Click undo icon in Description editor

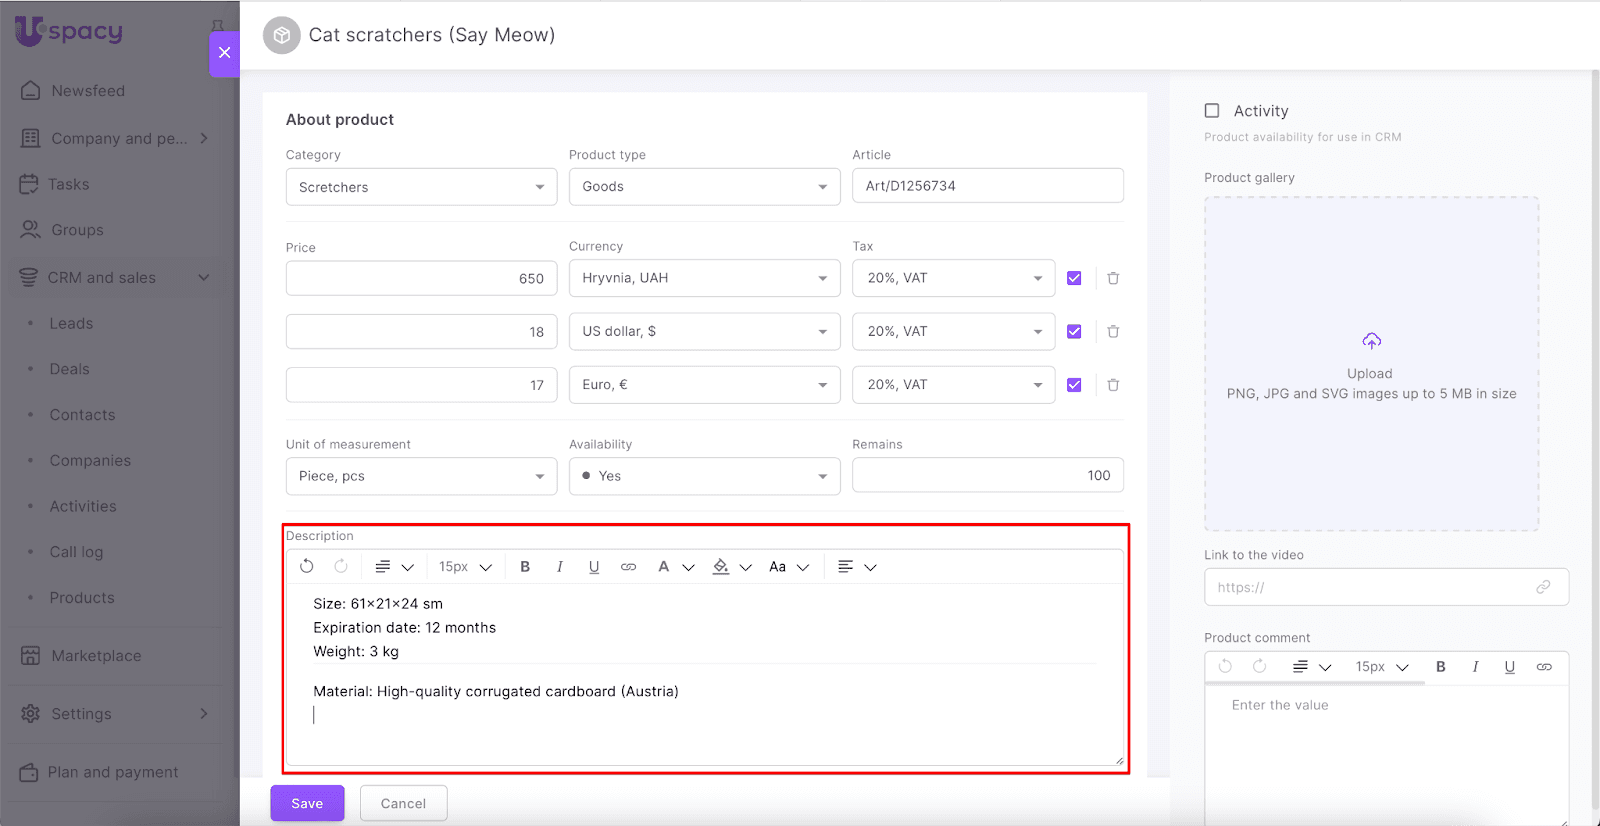point(307,567)
